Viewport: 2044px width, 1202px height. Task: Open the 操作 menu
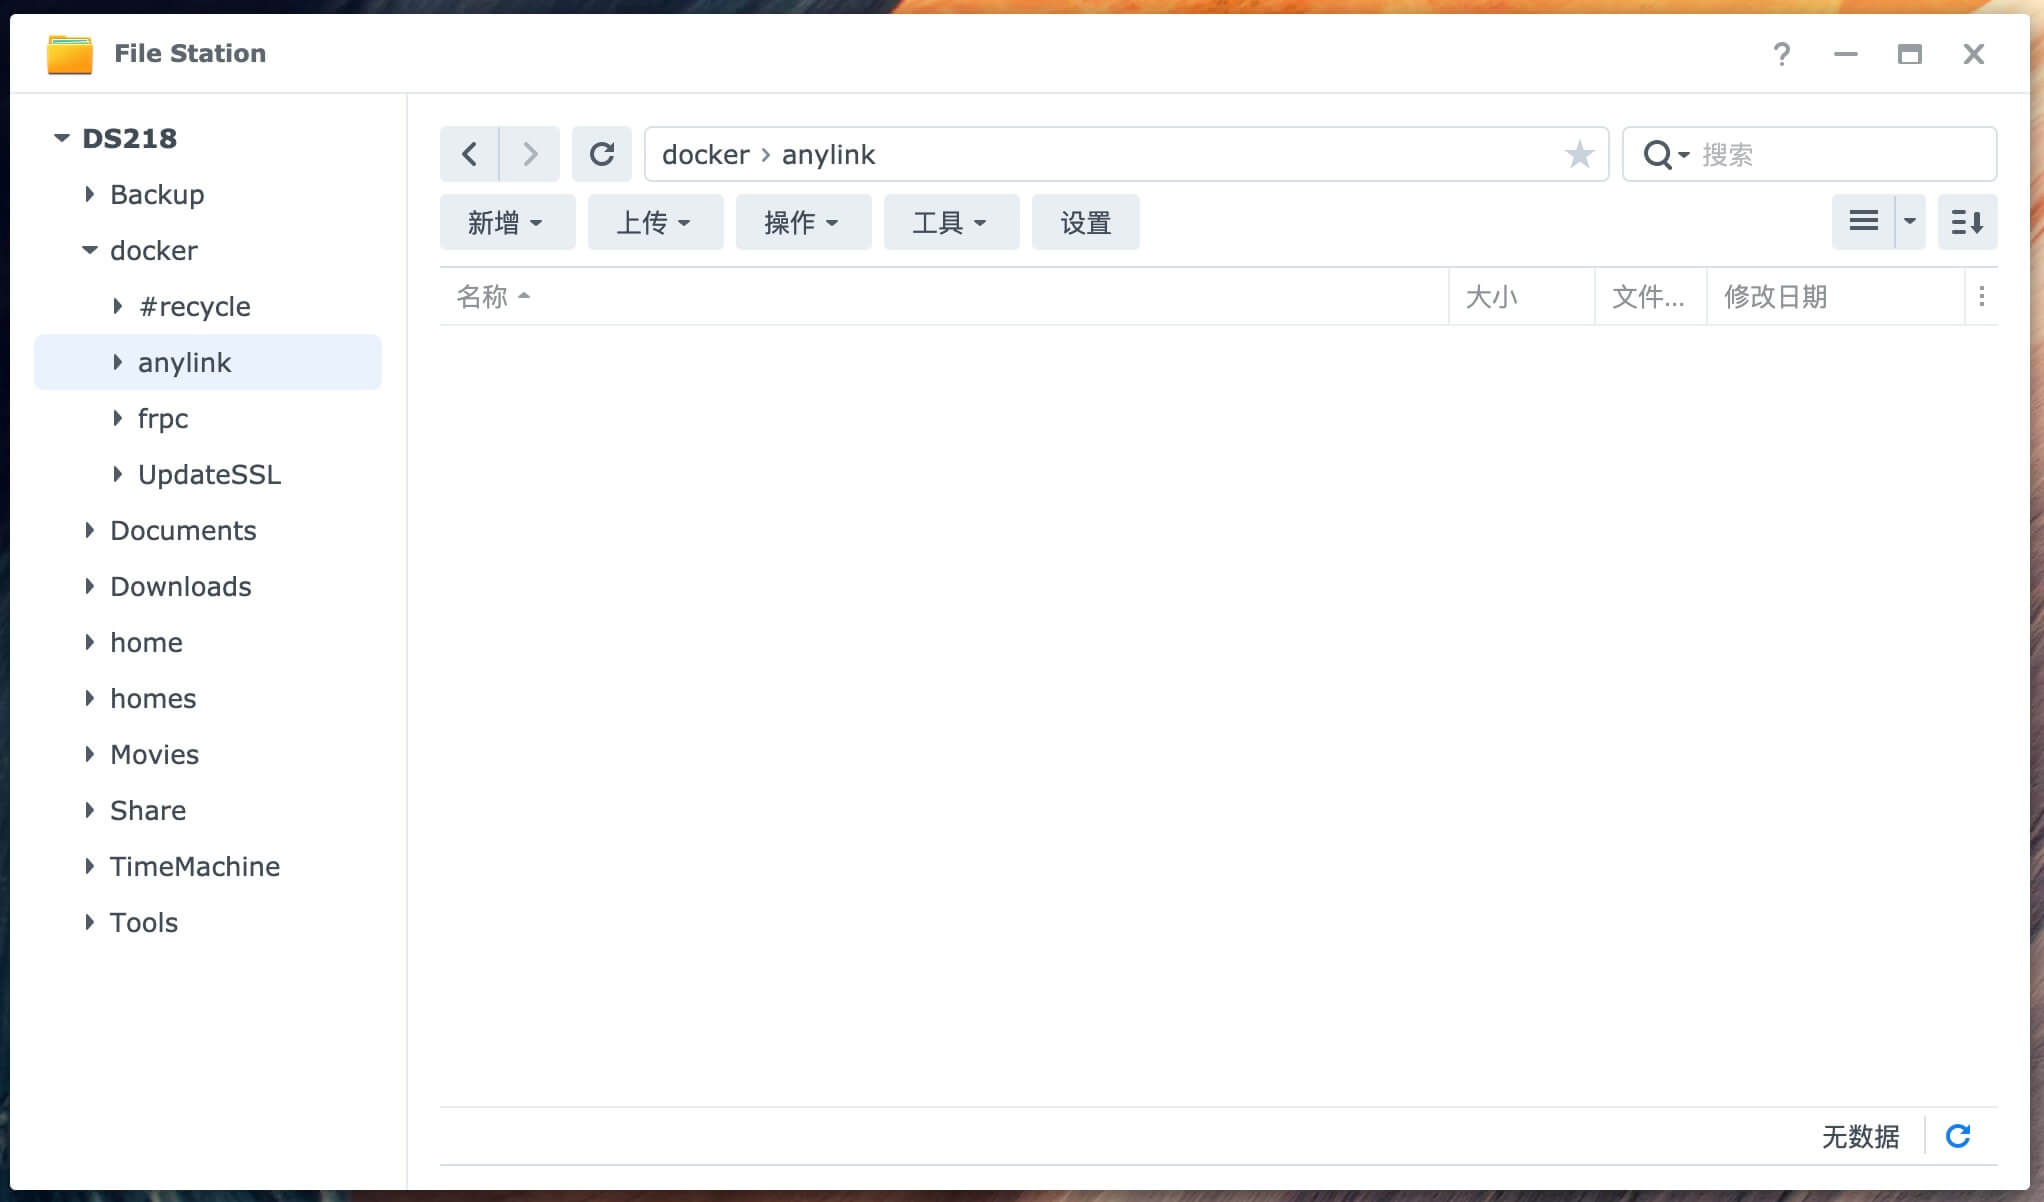click(802, 222)
